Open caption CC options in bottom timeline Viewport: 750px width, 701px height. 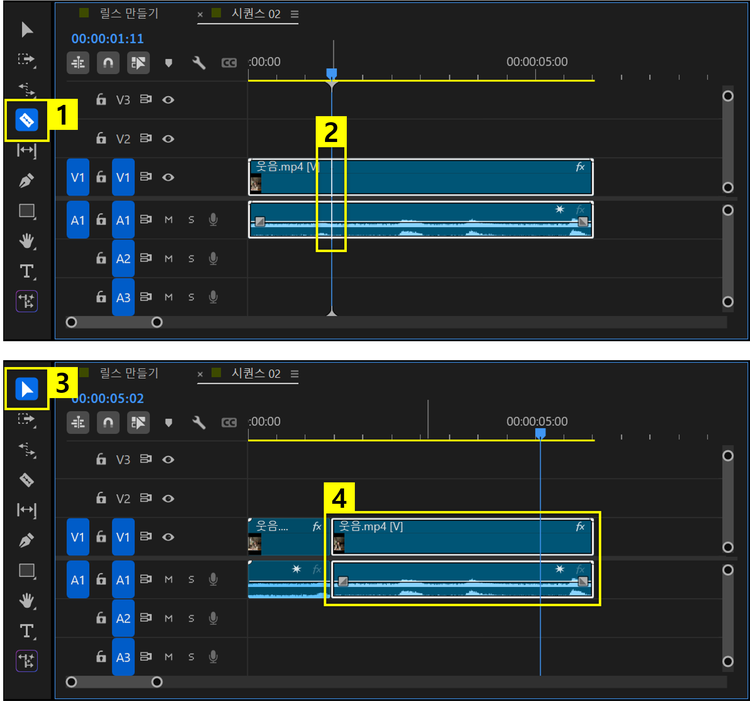click(x=229, y=423)
